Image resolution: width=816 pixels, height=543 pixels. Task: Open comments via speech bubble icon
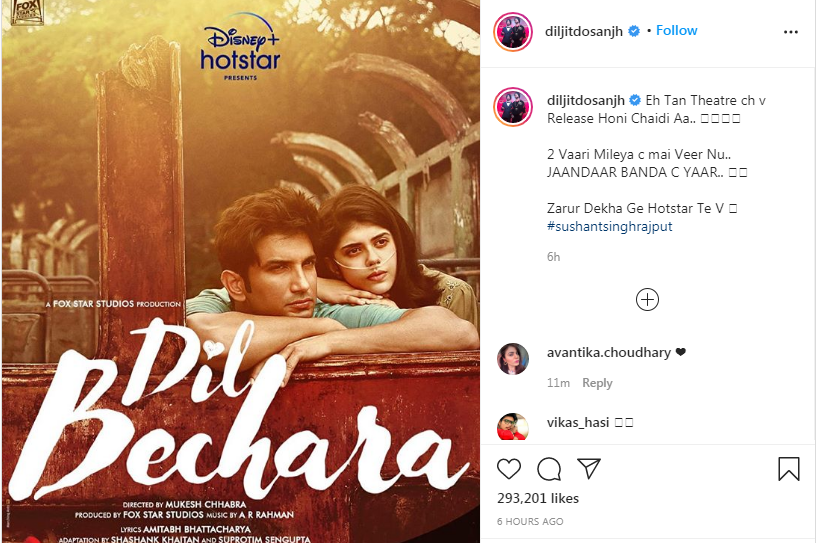[x=549, y=469]
